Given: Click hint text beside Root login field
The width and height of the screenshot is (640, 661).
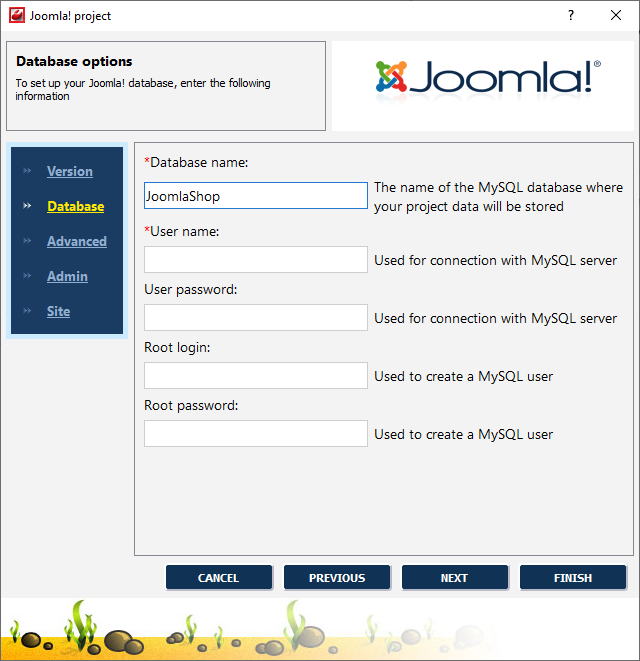Looking at the screenshot, I should [463, 376].
